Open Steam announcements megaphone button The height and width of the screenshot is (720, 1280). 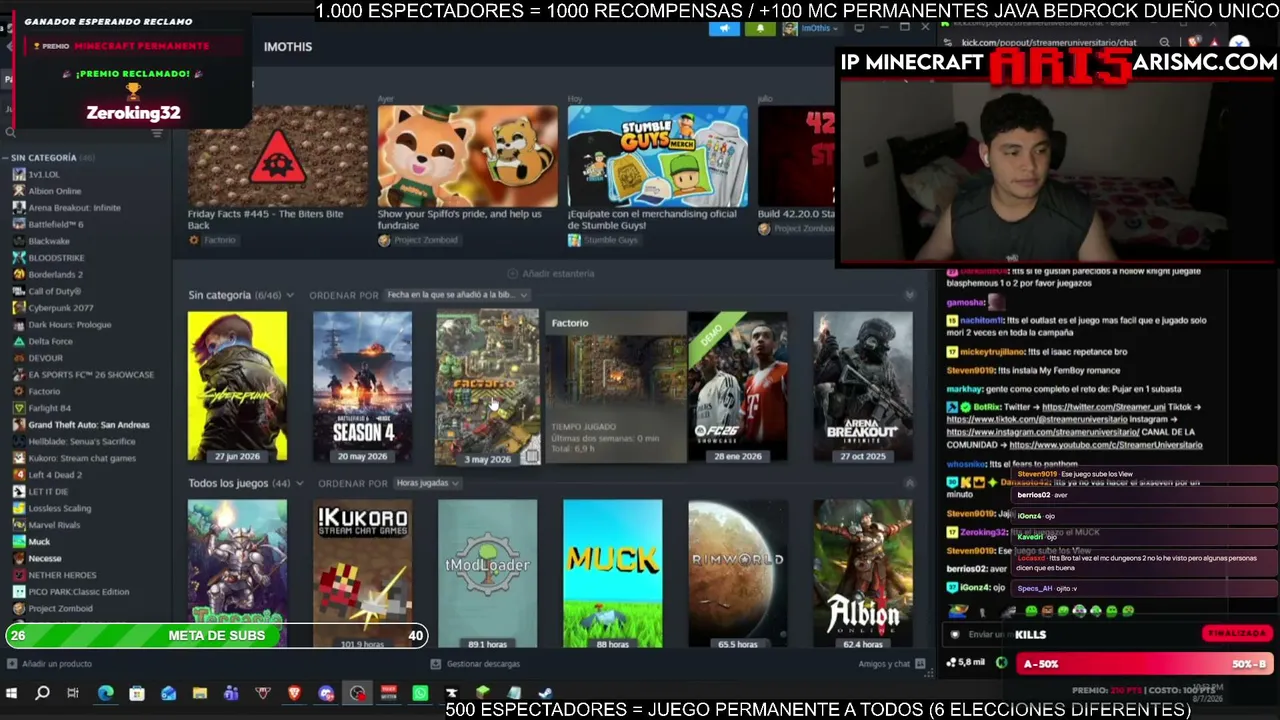coord(724,28)
